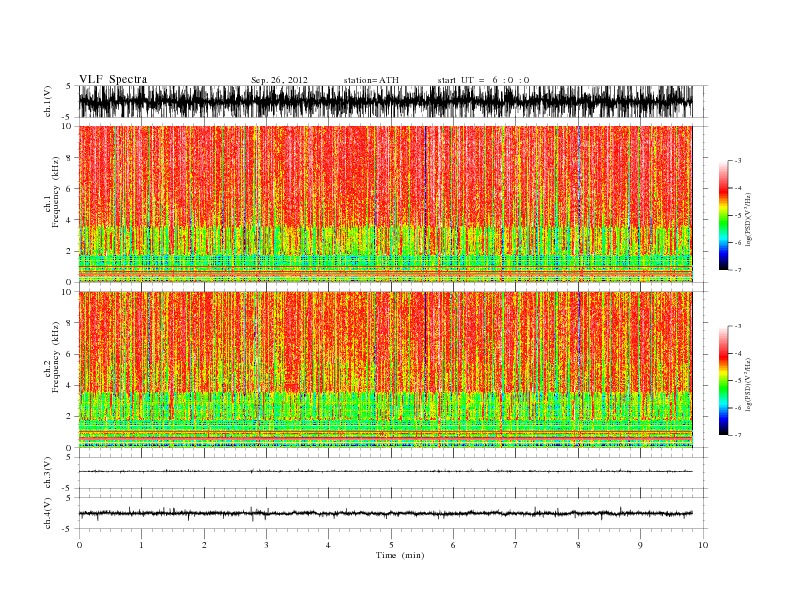
Task: Click the 'VLF Spectra' title text
Action: (x=113, y=79)
